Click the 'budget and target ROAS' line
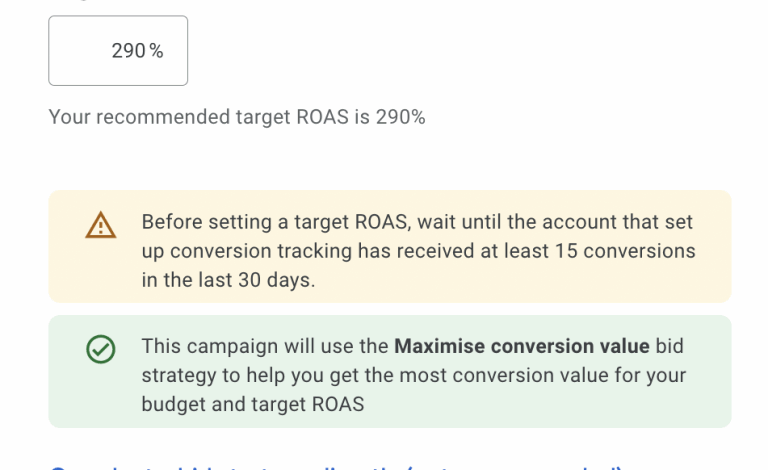Viewport: 768px width, 470px height. 253,404
